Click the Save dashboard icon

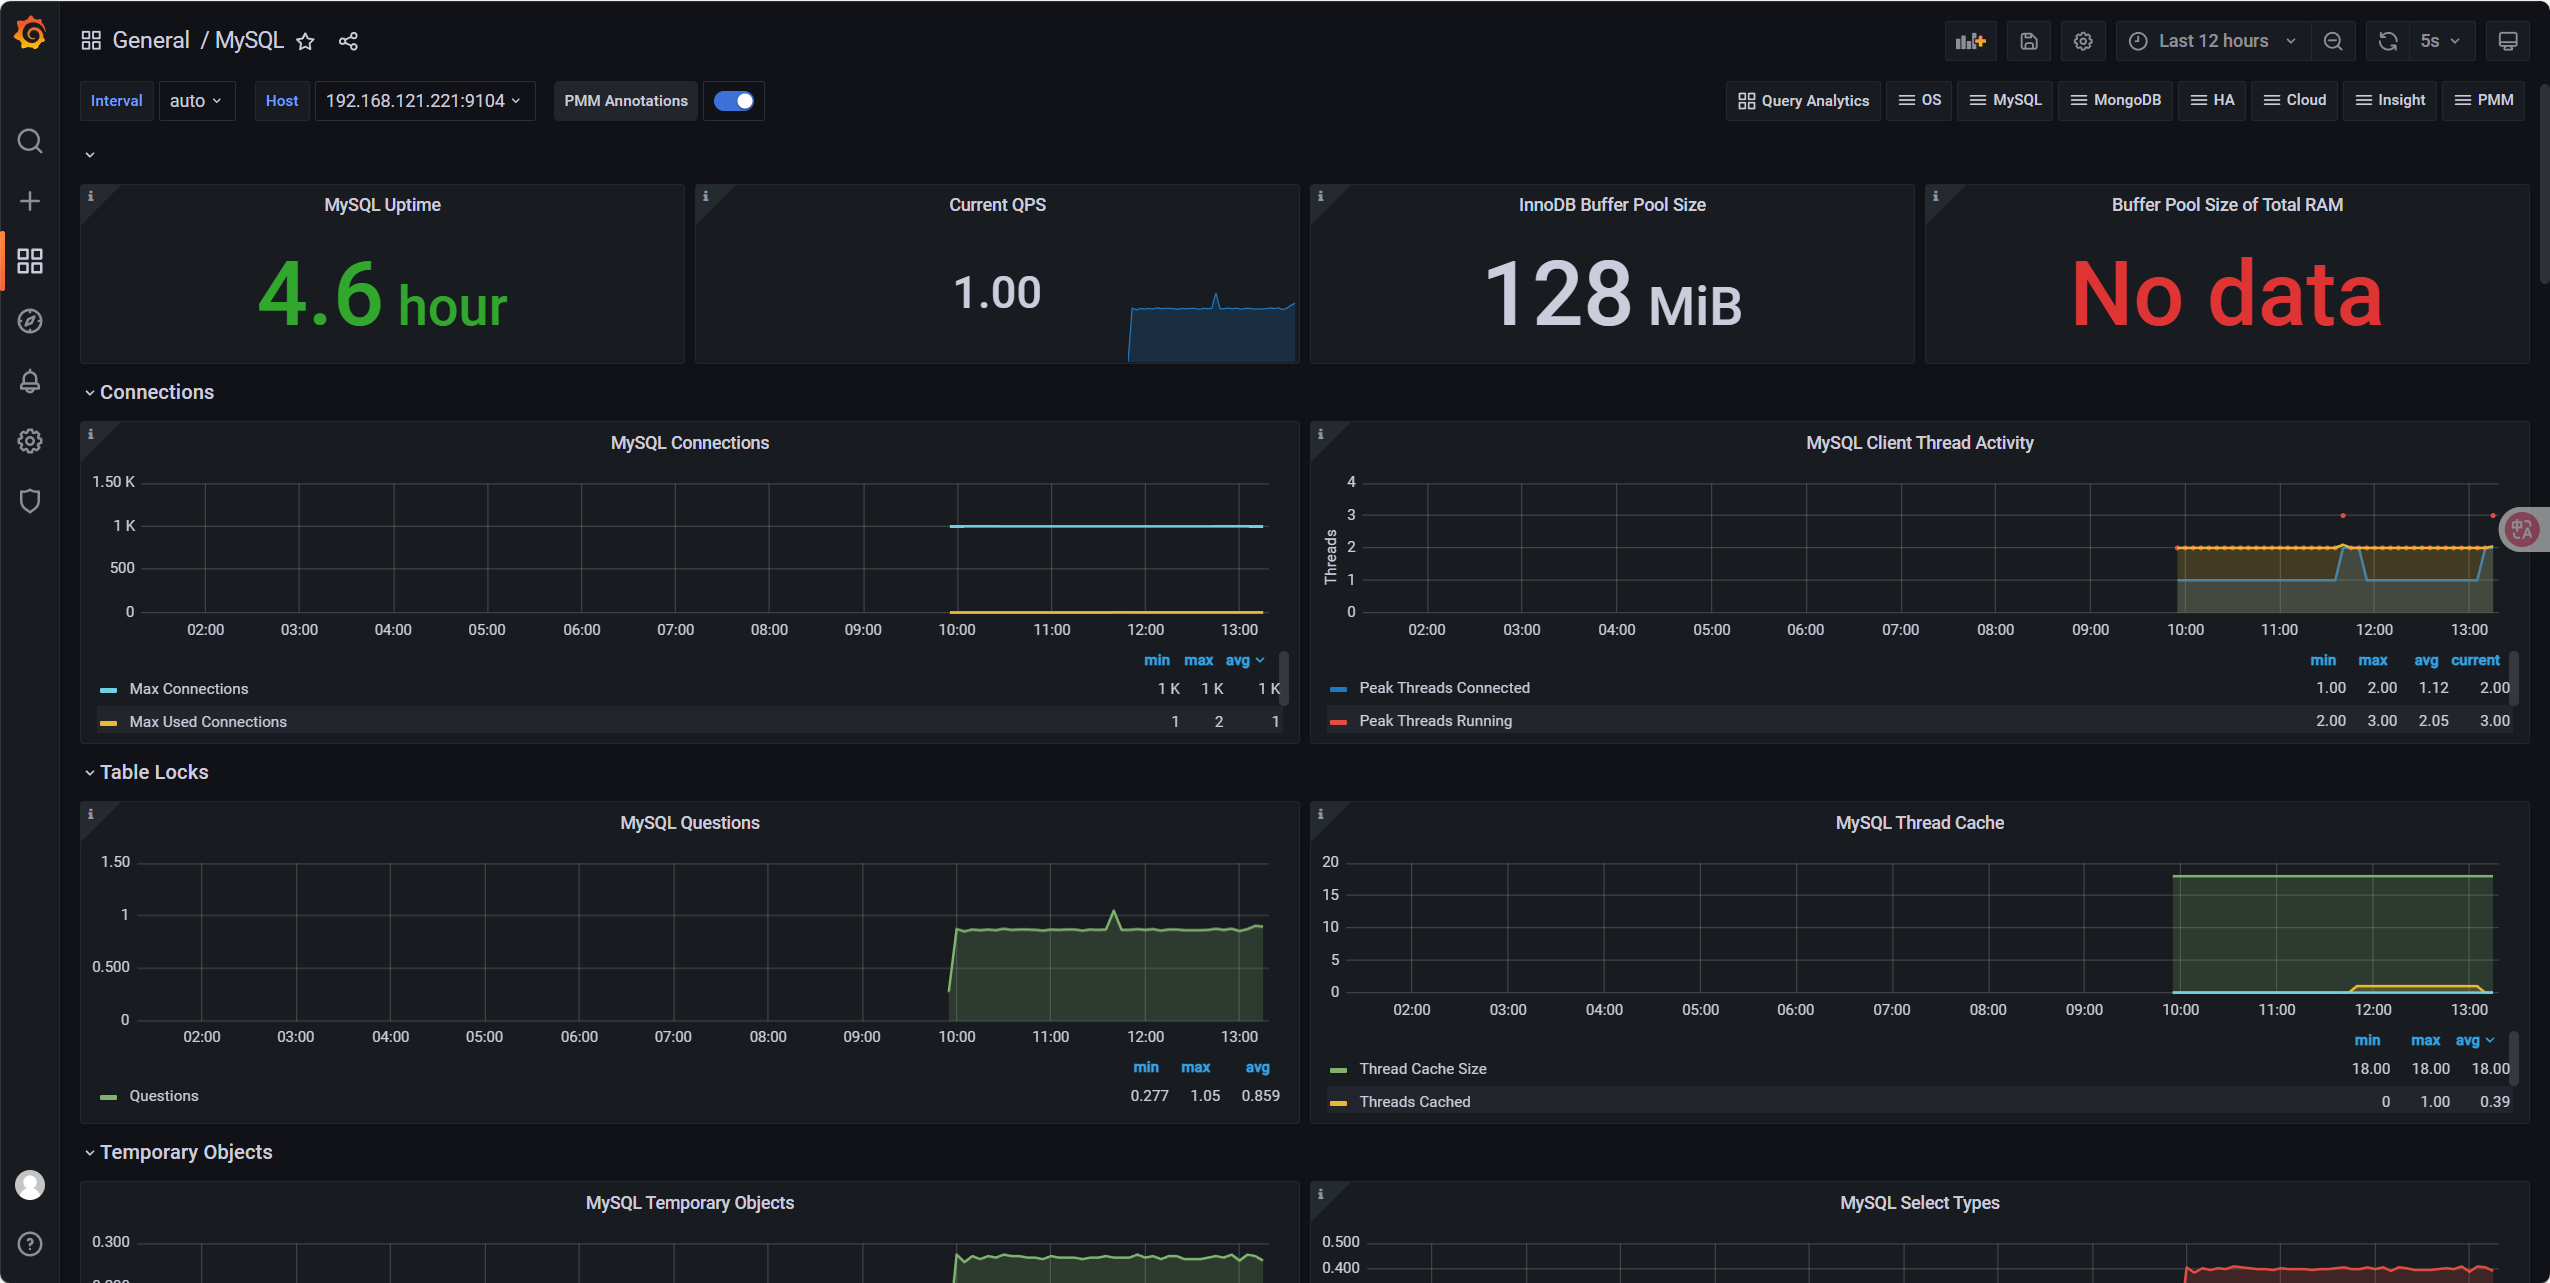pyautogui.click(x=2029, y=41)
